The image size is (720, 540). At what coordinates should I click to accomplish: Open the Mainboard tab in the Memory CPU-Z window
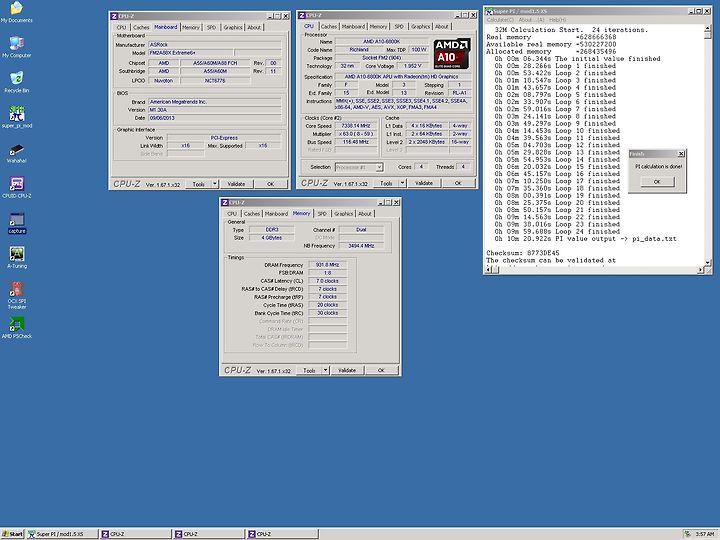(x=276, y=214)
